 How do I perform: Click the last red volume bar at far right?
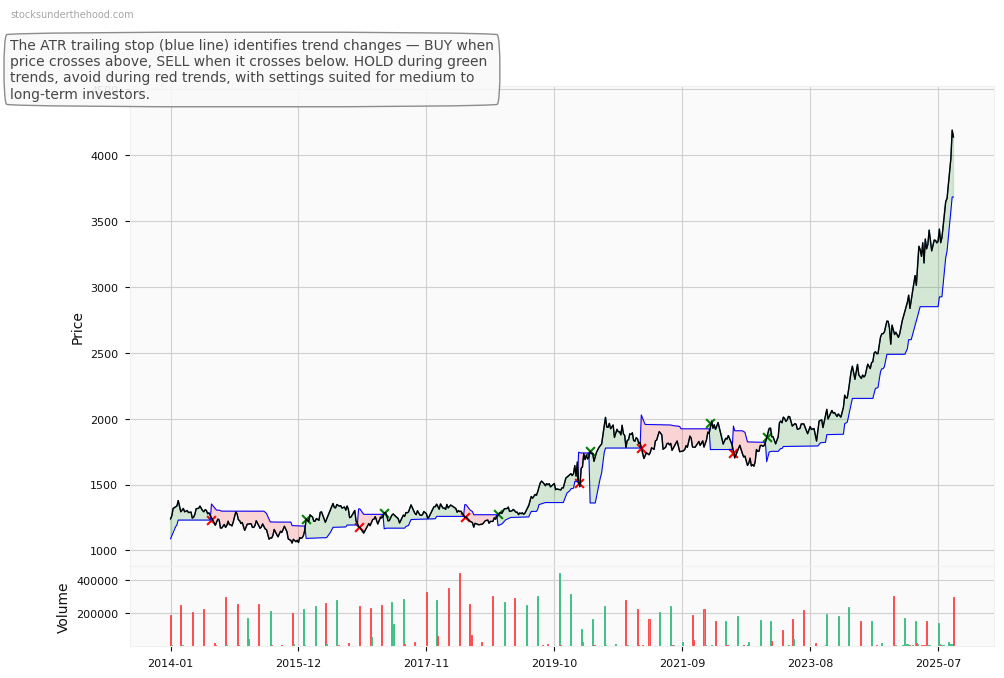point(954,621)
